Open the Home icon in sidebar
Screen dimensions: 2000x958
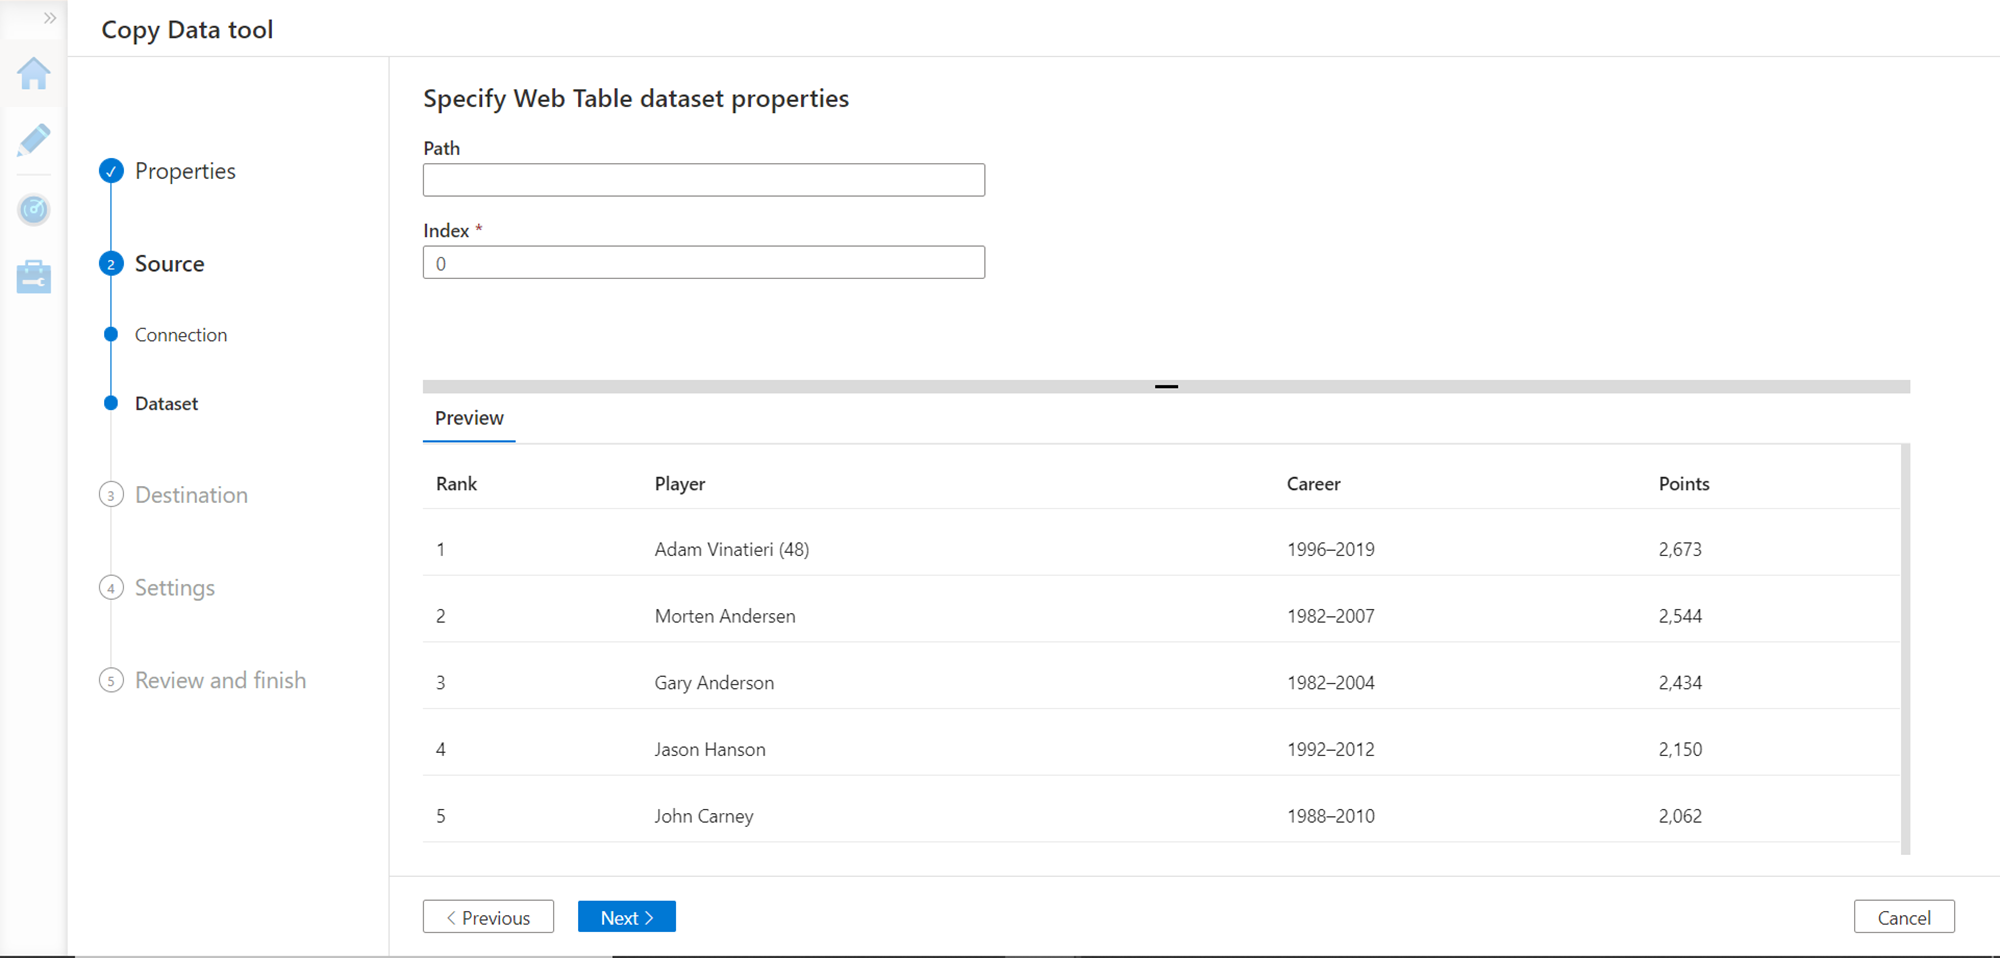click(x=34, y=74)
